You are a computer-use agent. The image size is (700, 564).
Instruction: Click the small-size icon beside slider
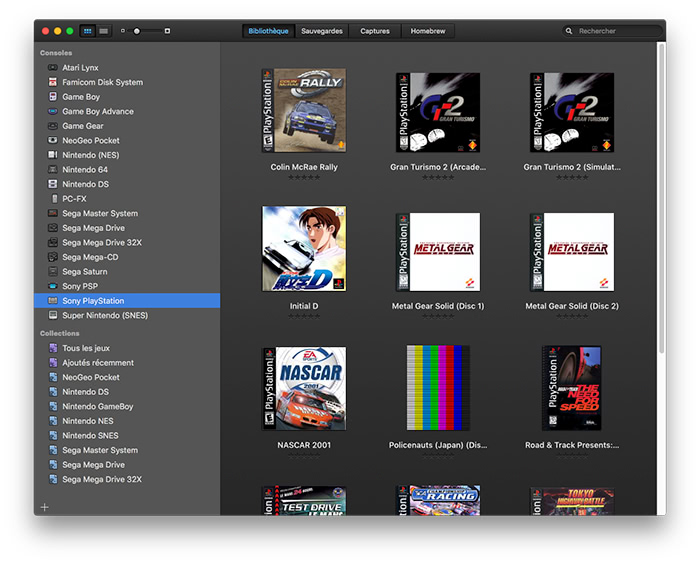123,31
